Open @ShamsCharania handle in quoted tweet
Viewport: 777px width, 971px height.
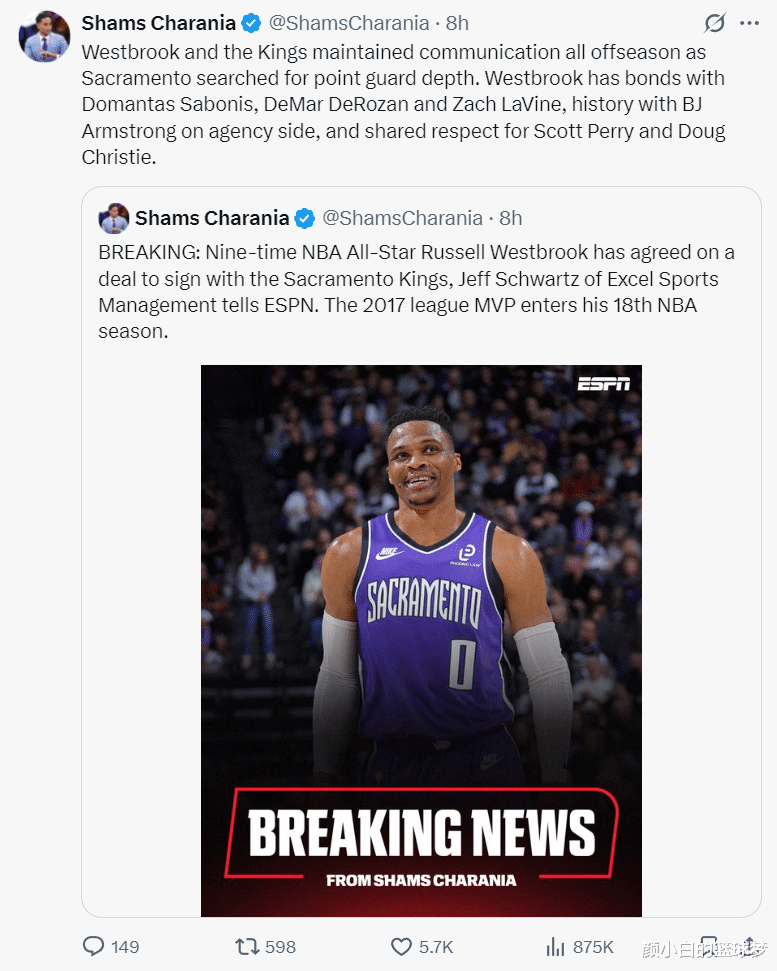(x=402, y=218)
